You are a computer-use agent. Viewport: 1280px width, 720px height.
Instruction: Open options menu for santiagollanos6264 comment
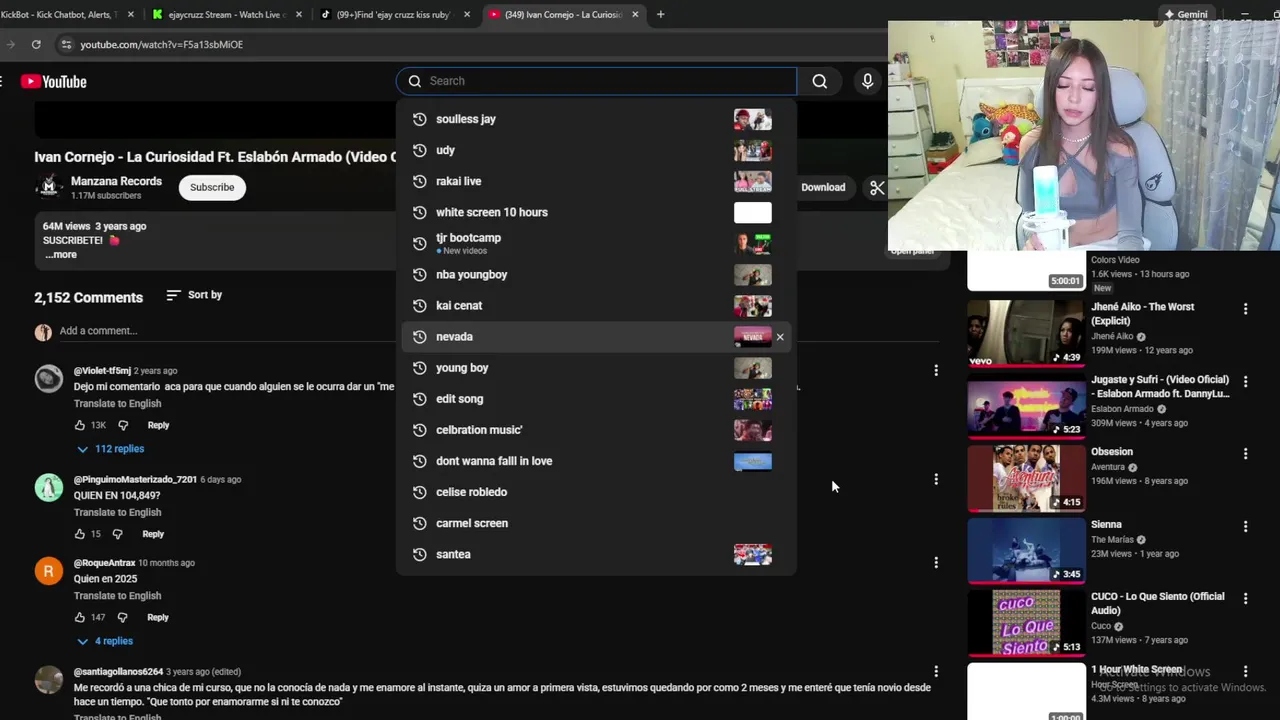coord(936,671)
